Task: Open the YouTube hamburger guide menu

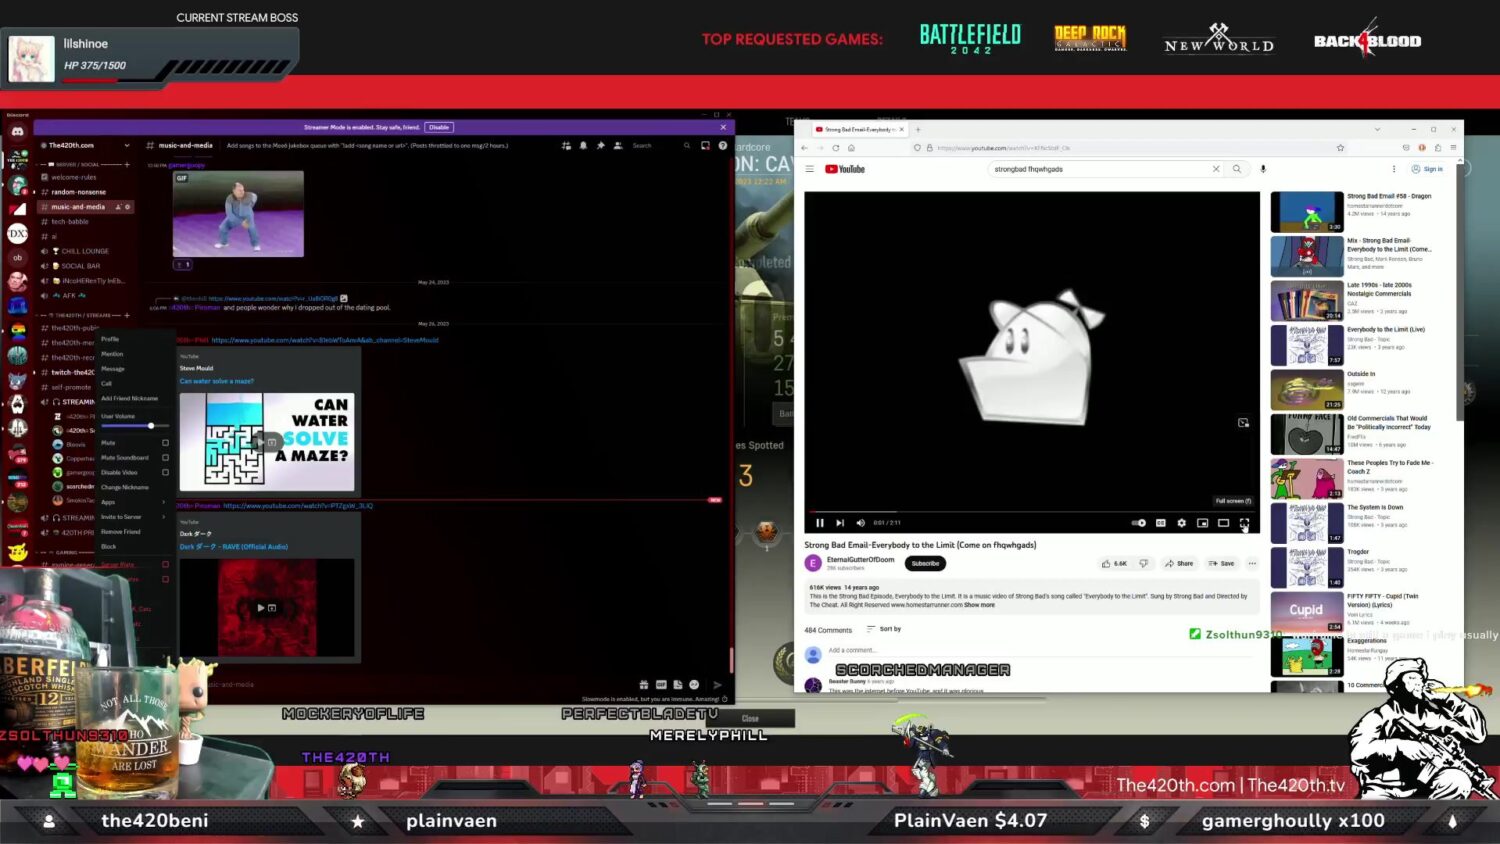Action: pyautogui.click(x=810, y=169)
